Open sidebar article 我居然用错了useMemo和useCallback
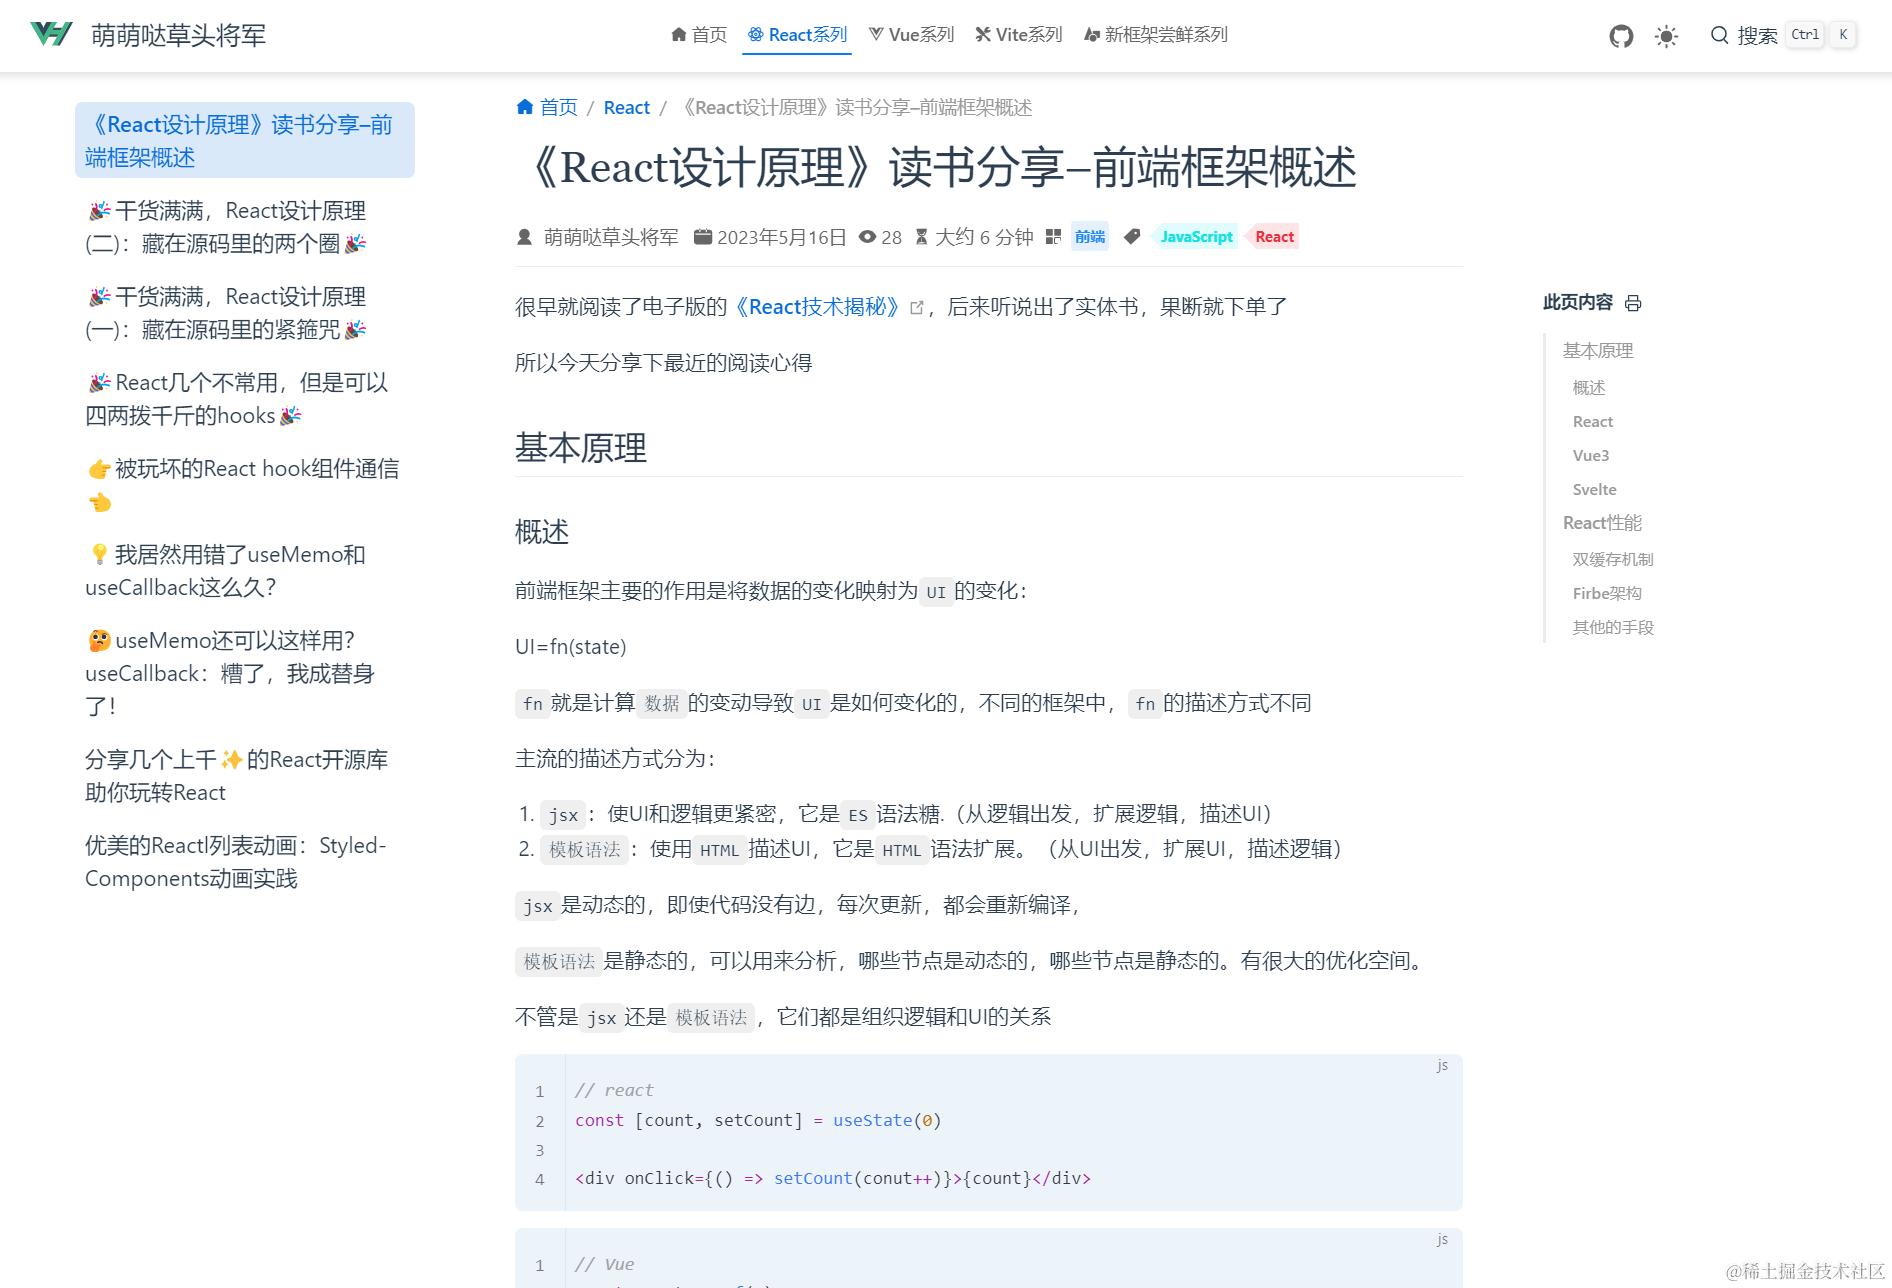This screenshot has height=1288, width=1892. point(245,571)
